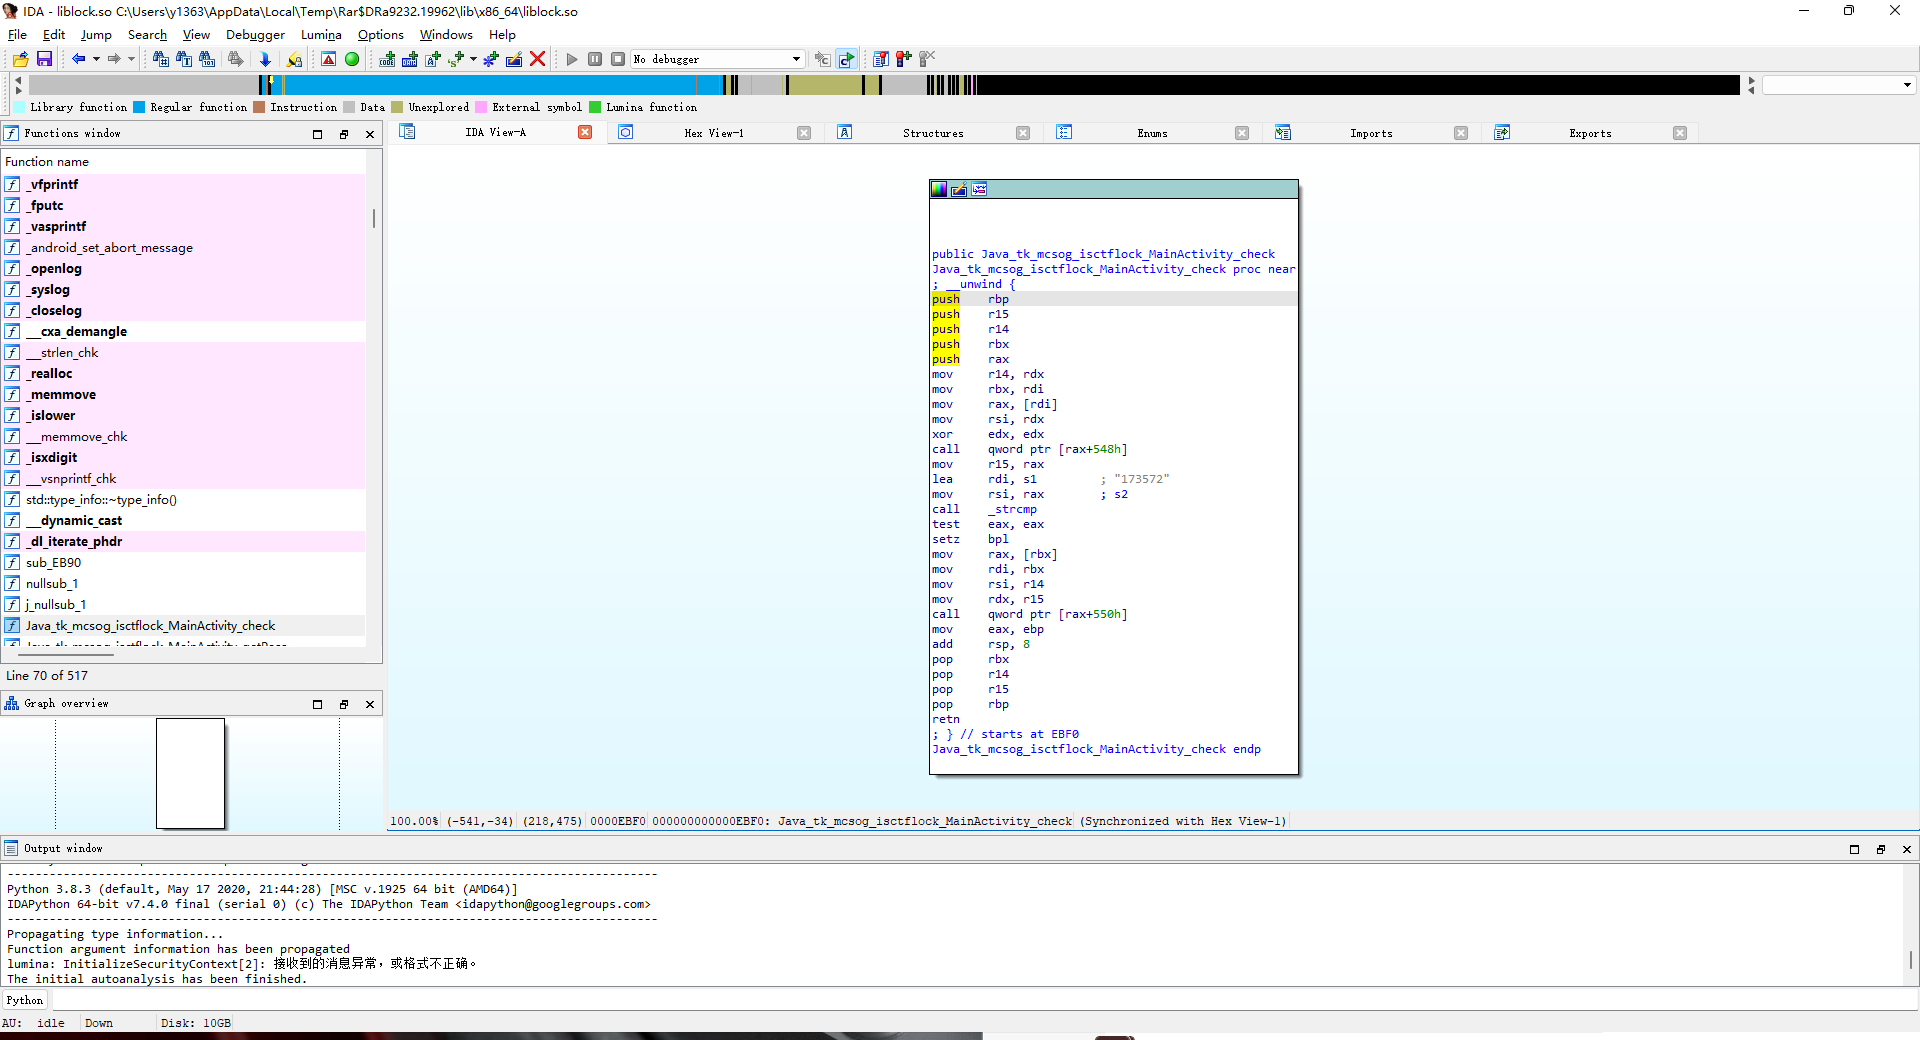
Task: Click the CODE plus toolbar icon
Action: [387, 59]
